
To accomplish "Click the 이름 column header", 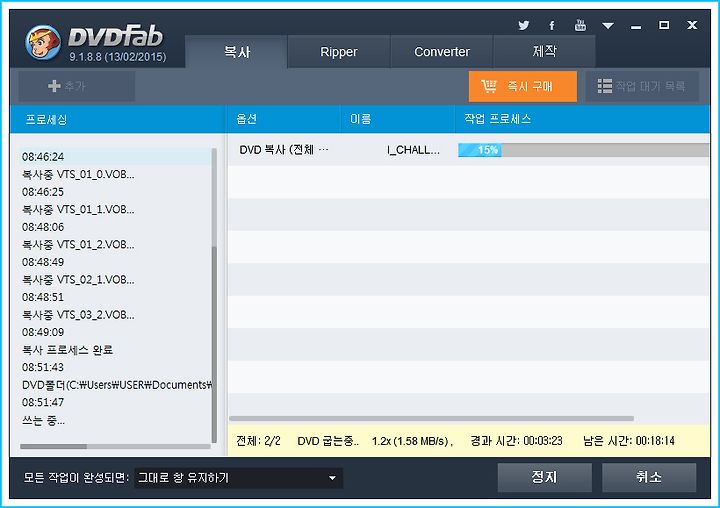I will pos(398,119).
